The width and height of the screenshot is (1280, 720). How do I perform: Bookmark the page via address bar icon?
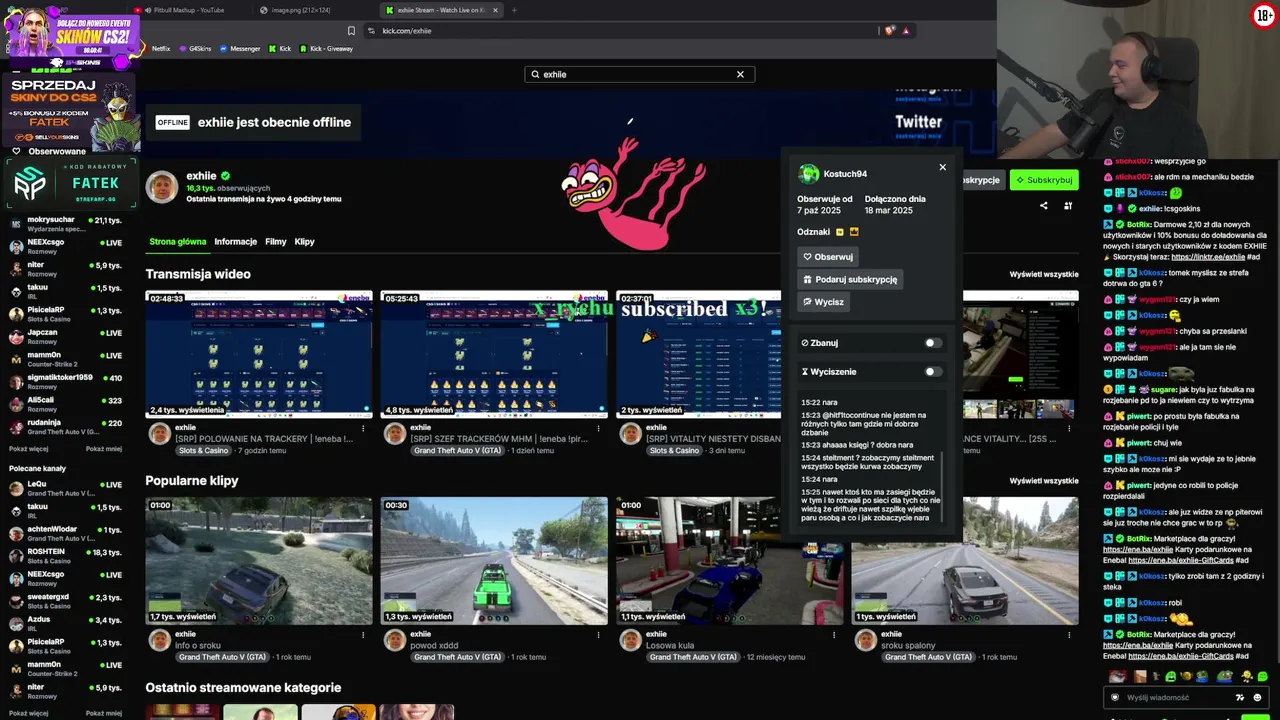tap(351, 31)
